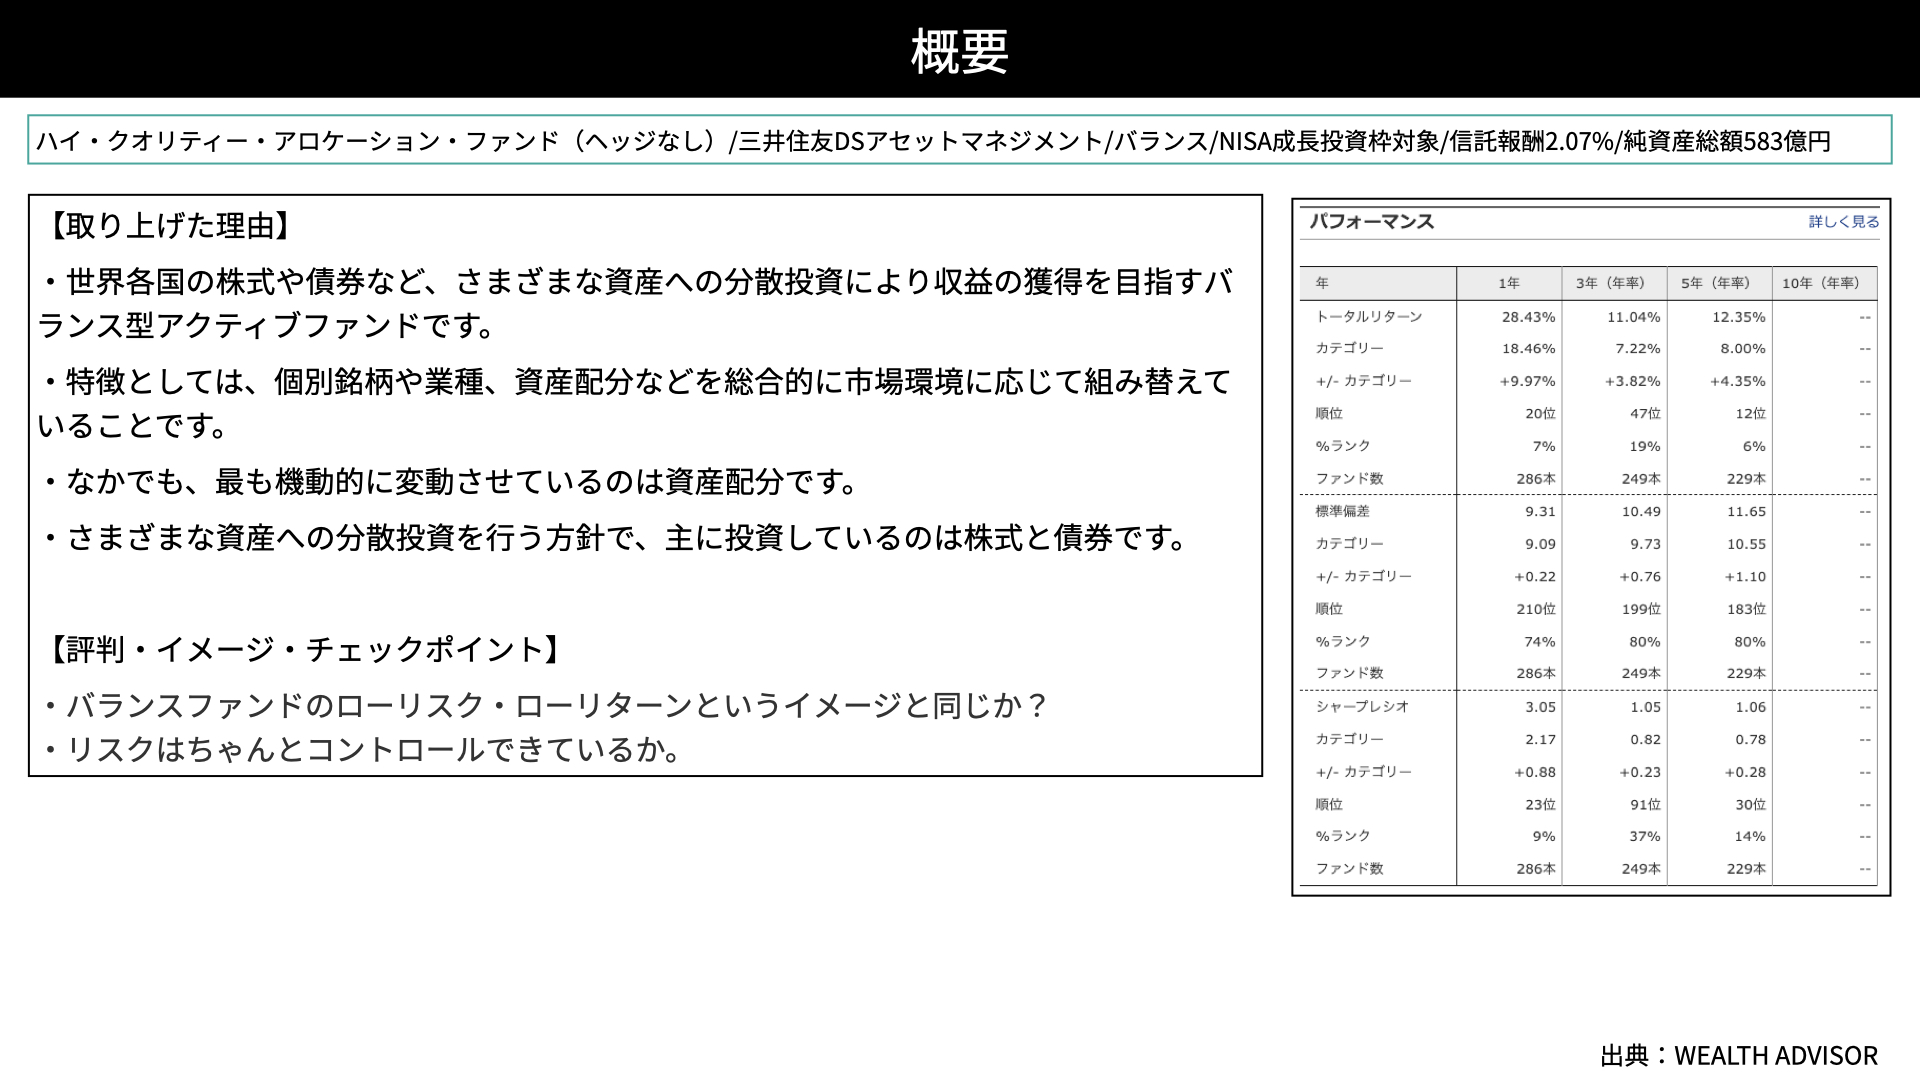The width and height of the screenshot is (1920, 1080).
Task: Click the fund name description box
Action: pyautogui.click(x=959, y=140)
